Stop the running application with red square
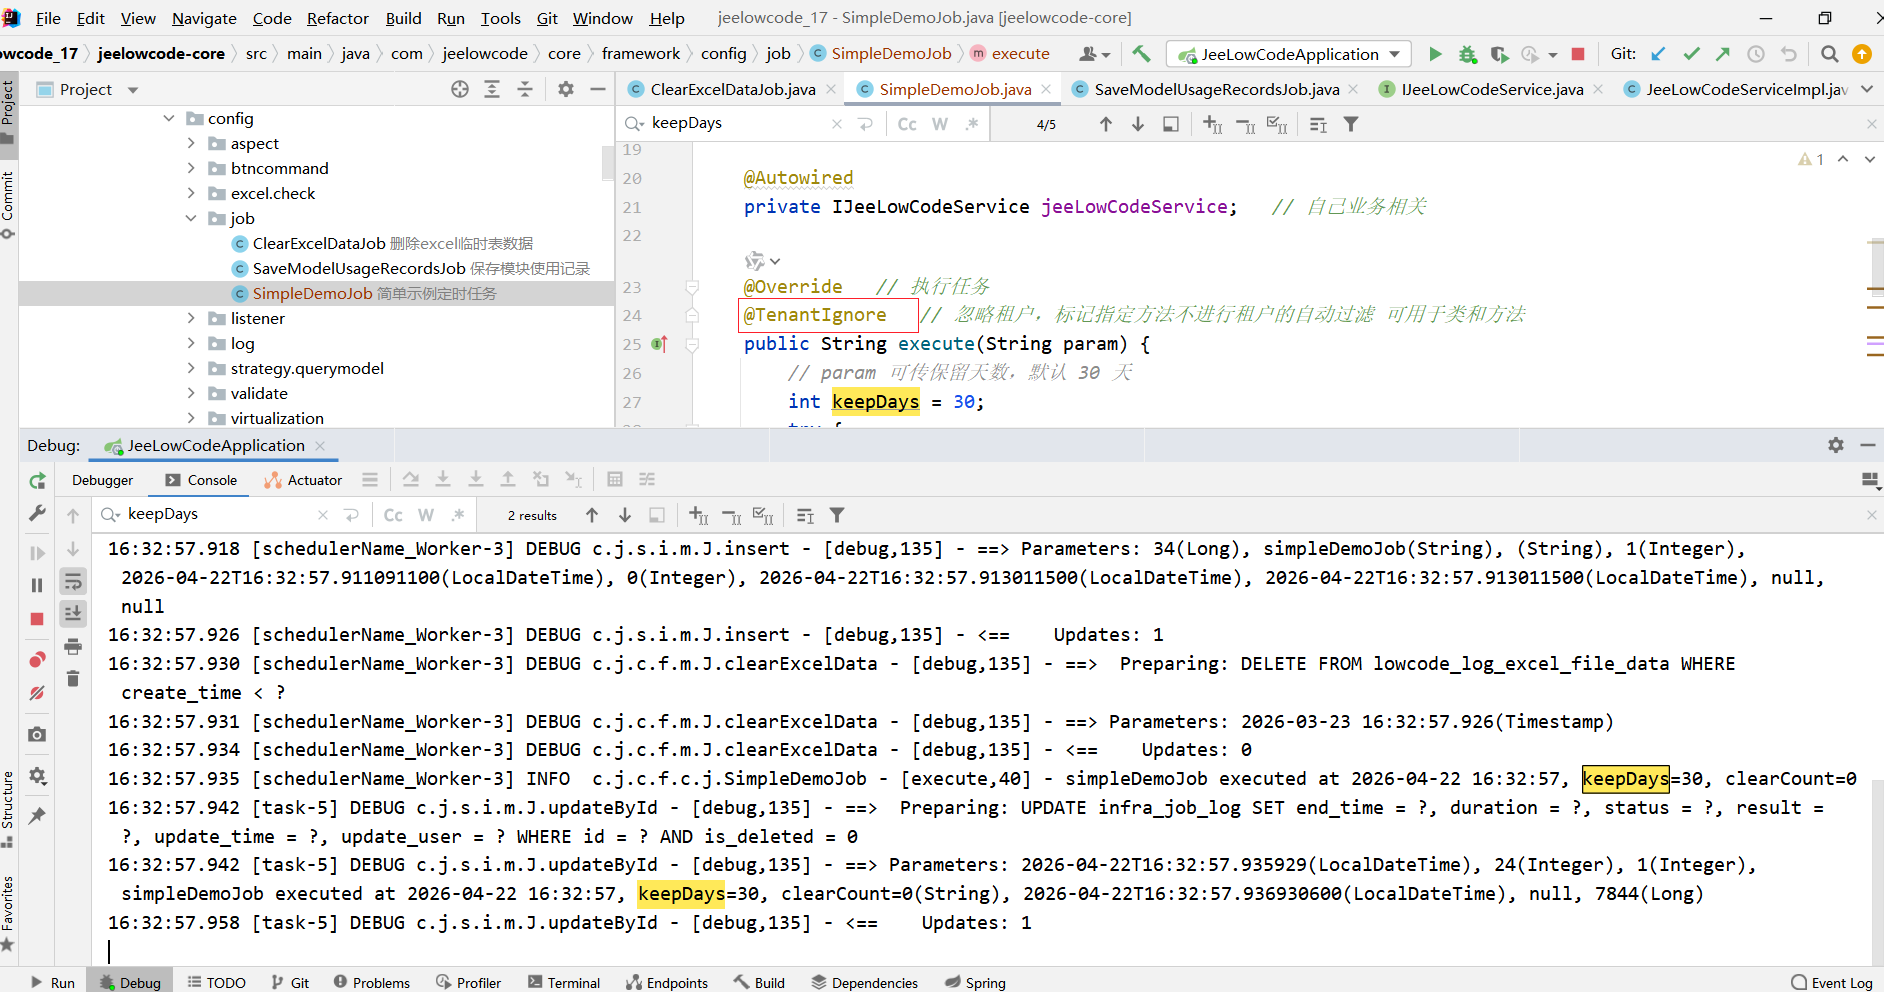The image size is (1884, 992). pos(1578,54)
